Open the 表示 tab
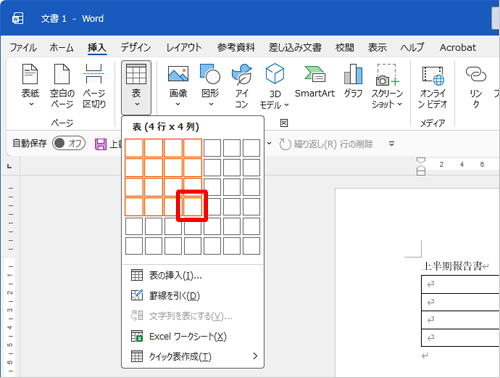 (x=377, y=48)
